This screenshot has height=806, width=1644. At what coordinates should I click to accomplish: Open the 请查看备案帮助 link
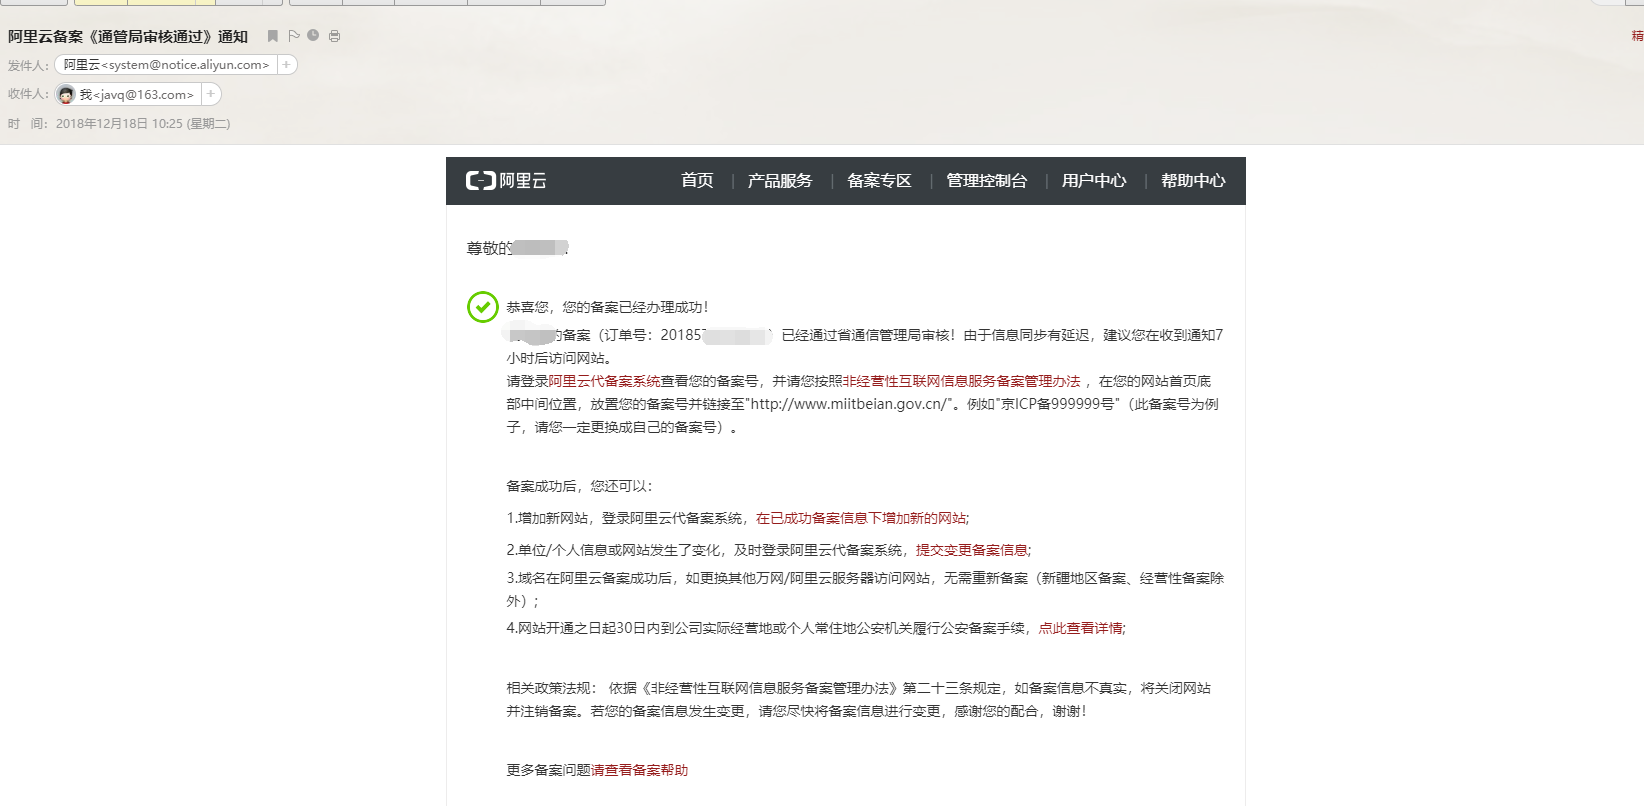tap(640, 770)
